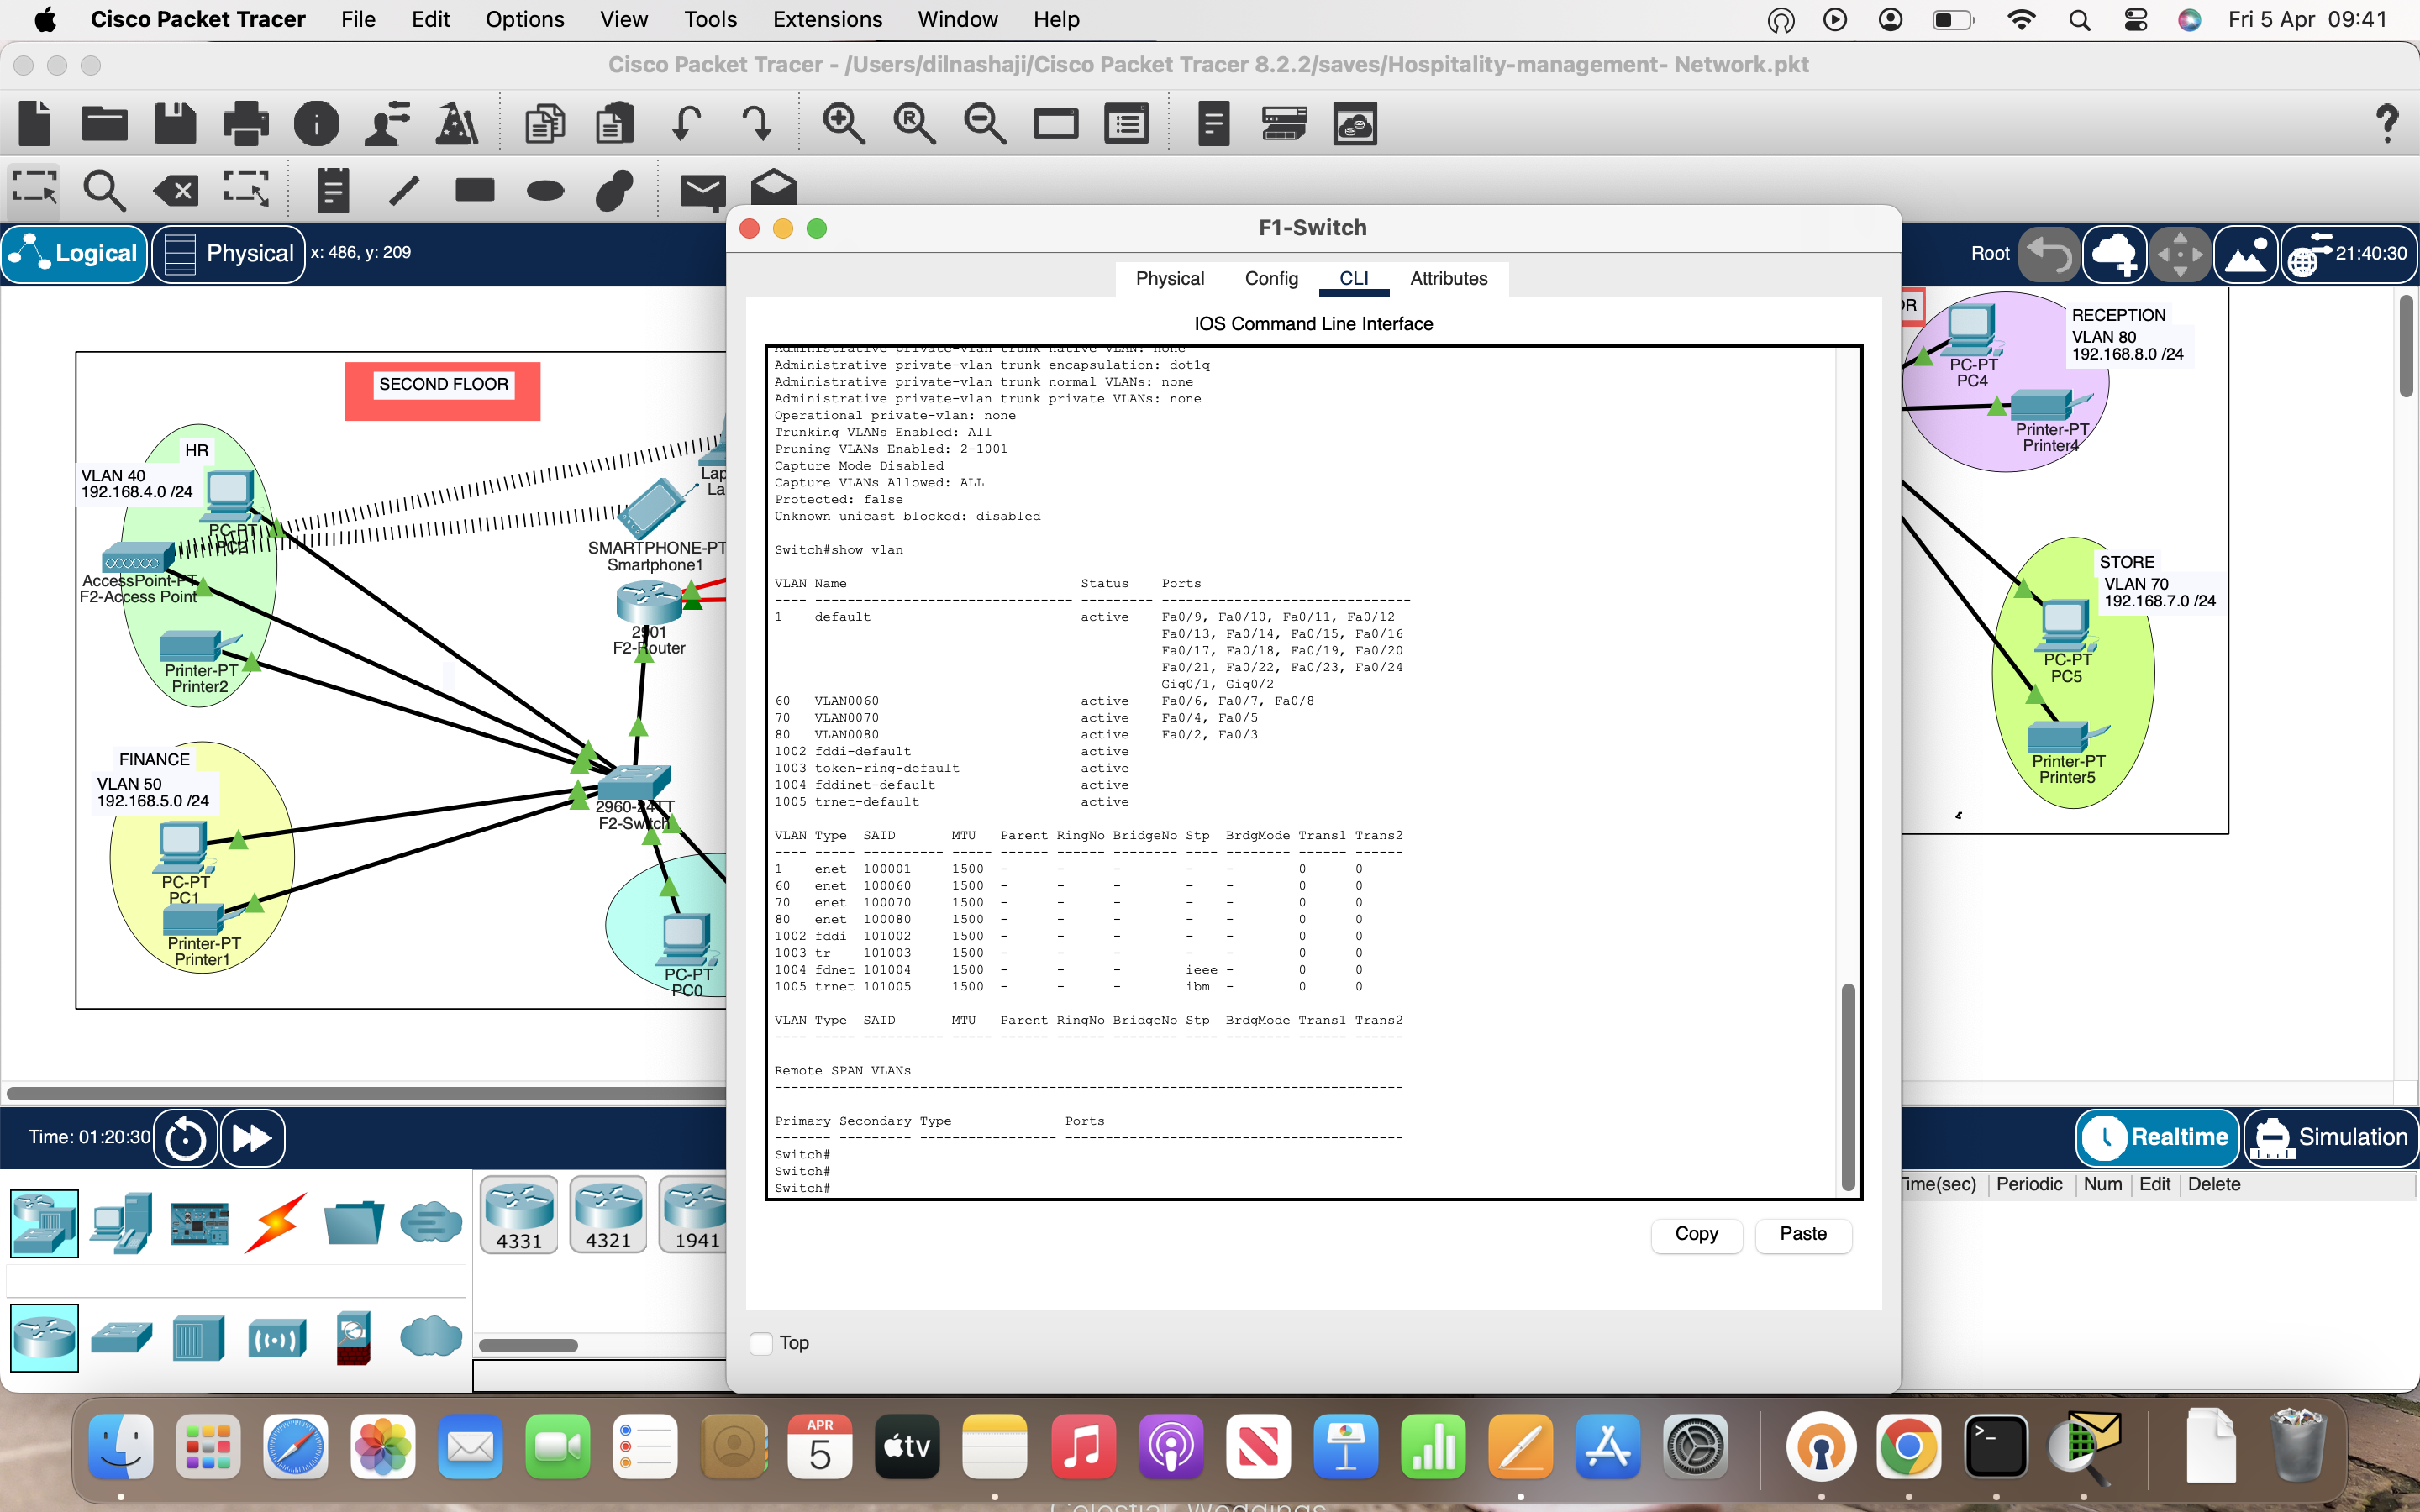Screen dimensions: 2420x1512
Task: Zoom in on the workspace
Action: (842, 122)
